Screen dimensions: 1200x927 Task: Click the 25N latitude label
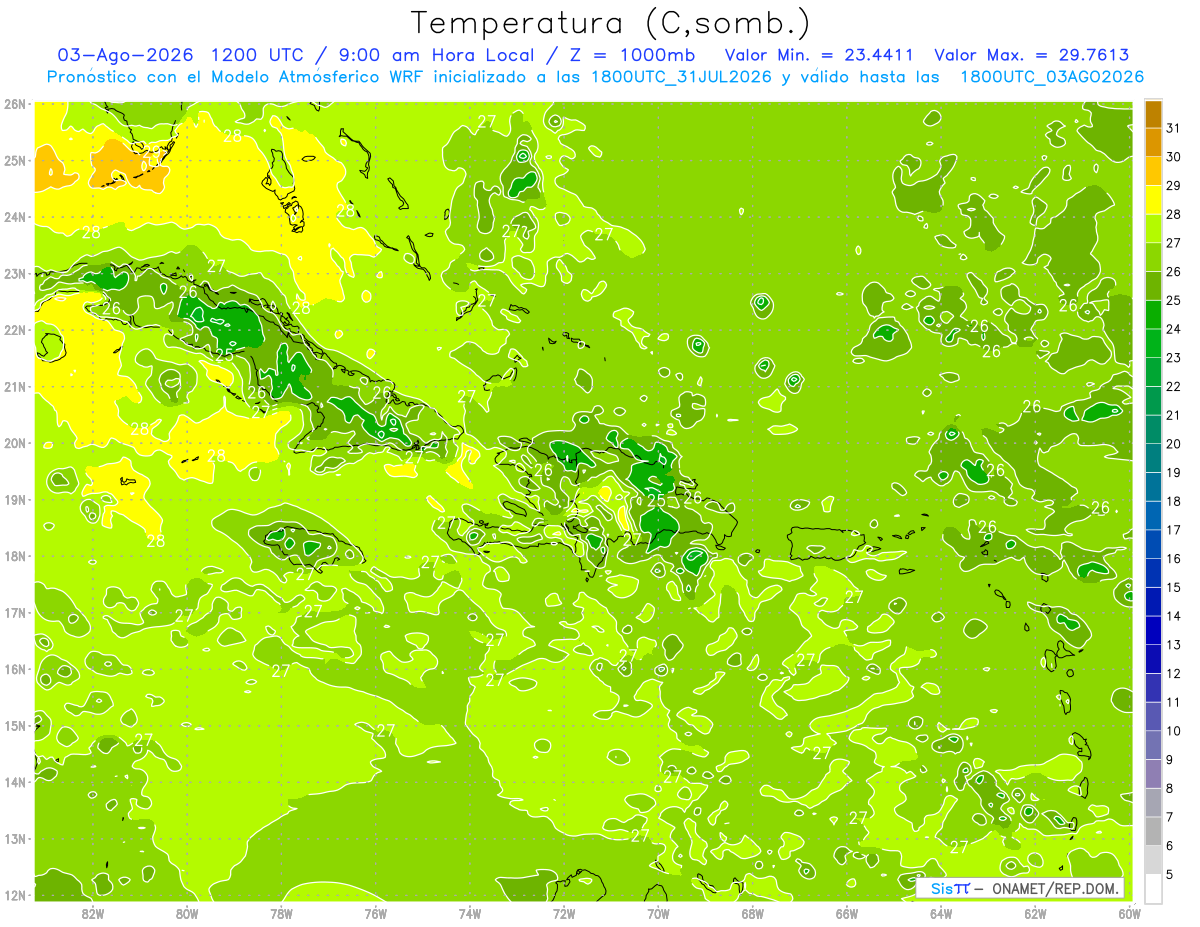click(15, 160)
